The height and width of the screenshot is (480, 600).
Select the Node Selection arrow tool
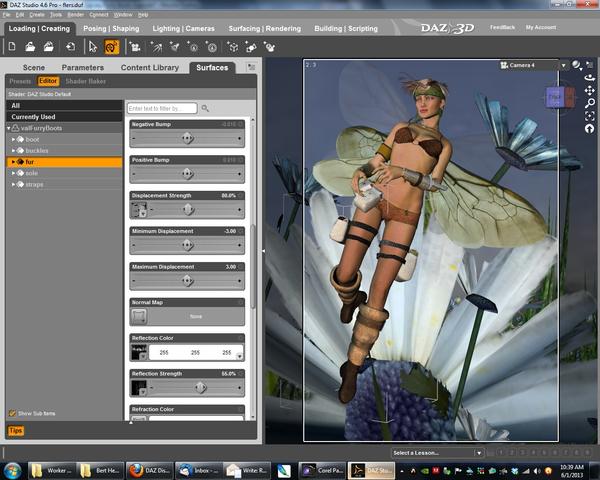(x=93, y=47)
